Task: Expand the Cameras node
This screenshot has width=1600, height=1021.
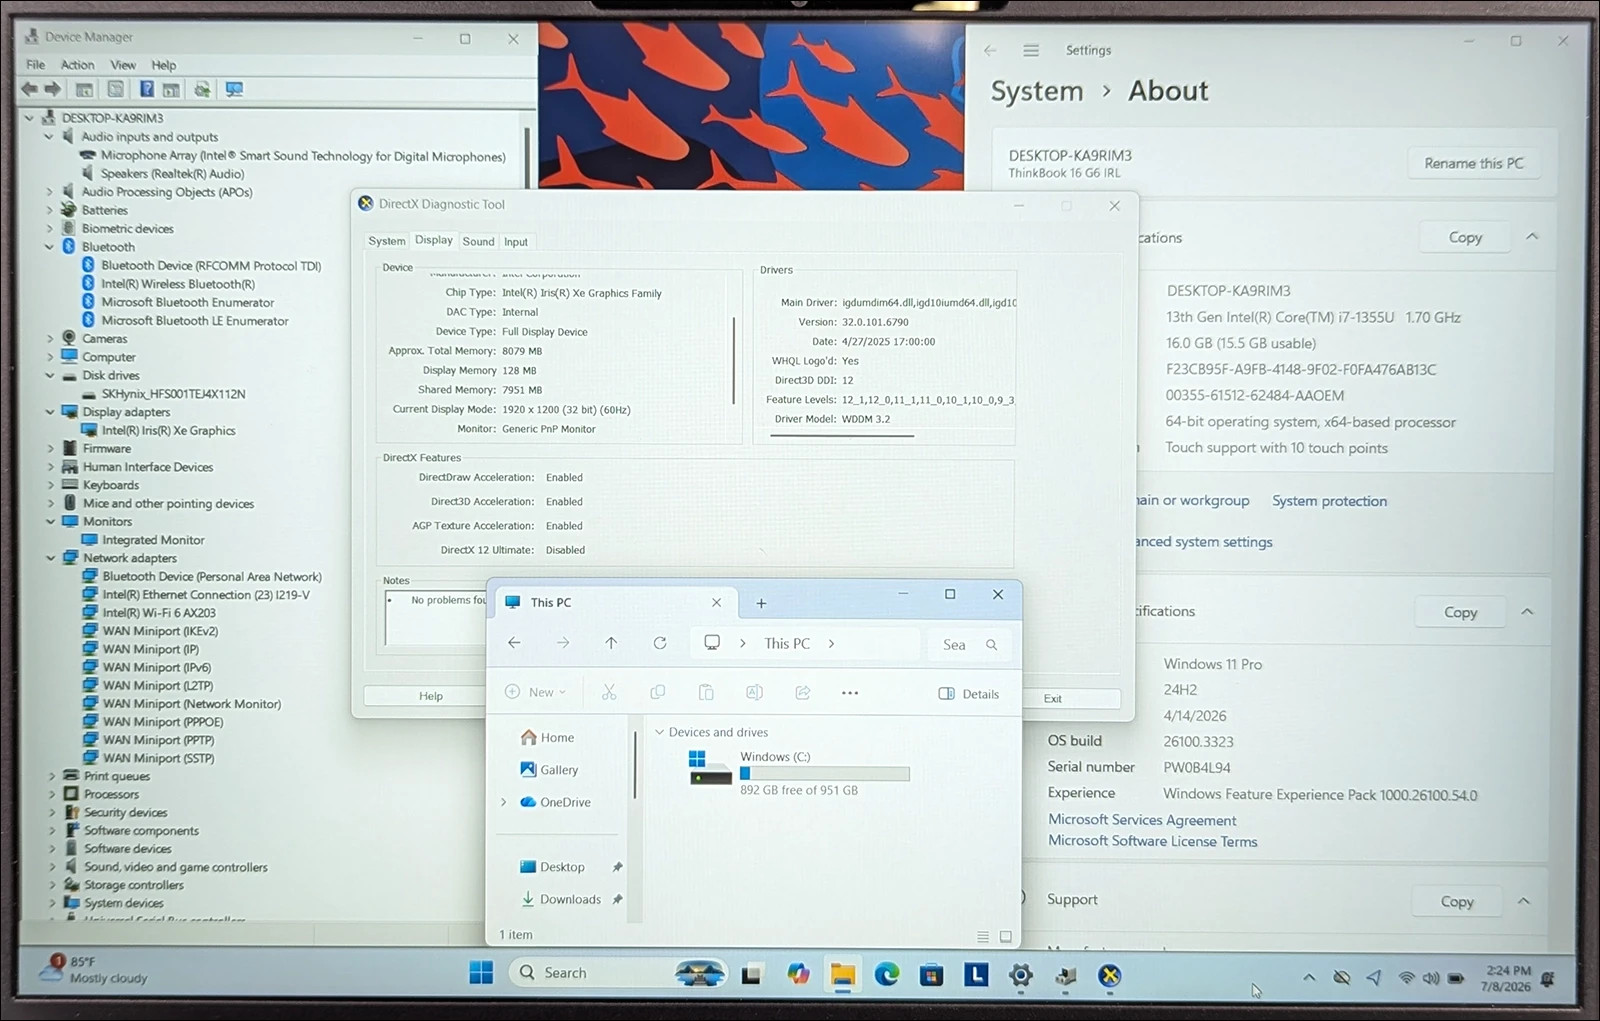Action: [x=49, y=339]
